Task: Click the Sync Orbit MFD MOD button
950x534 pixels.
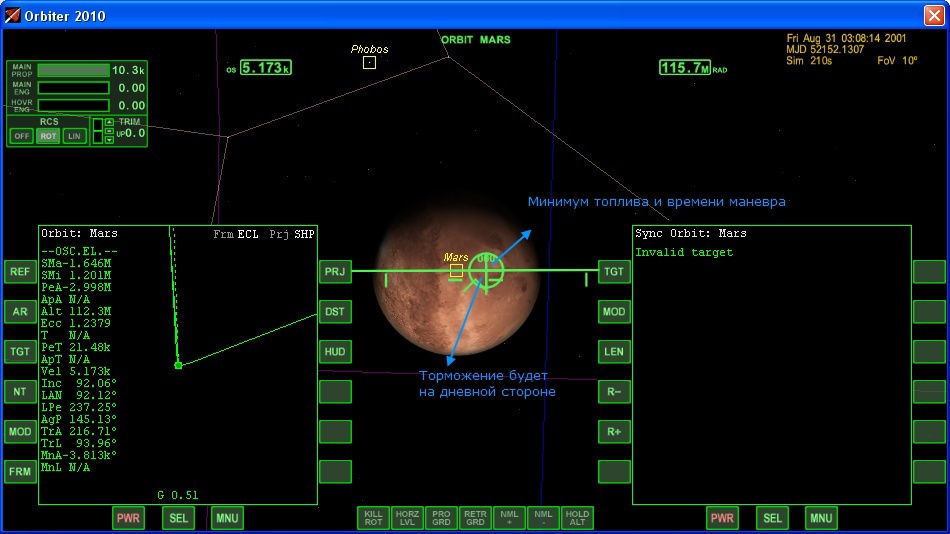Action: pyautogui.click(x=614, y=312)
